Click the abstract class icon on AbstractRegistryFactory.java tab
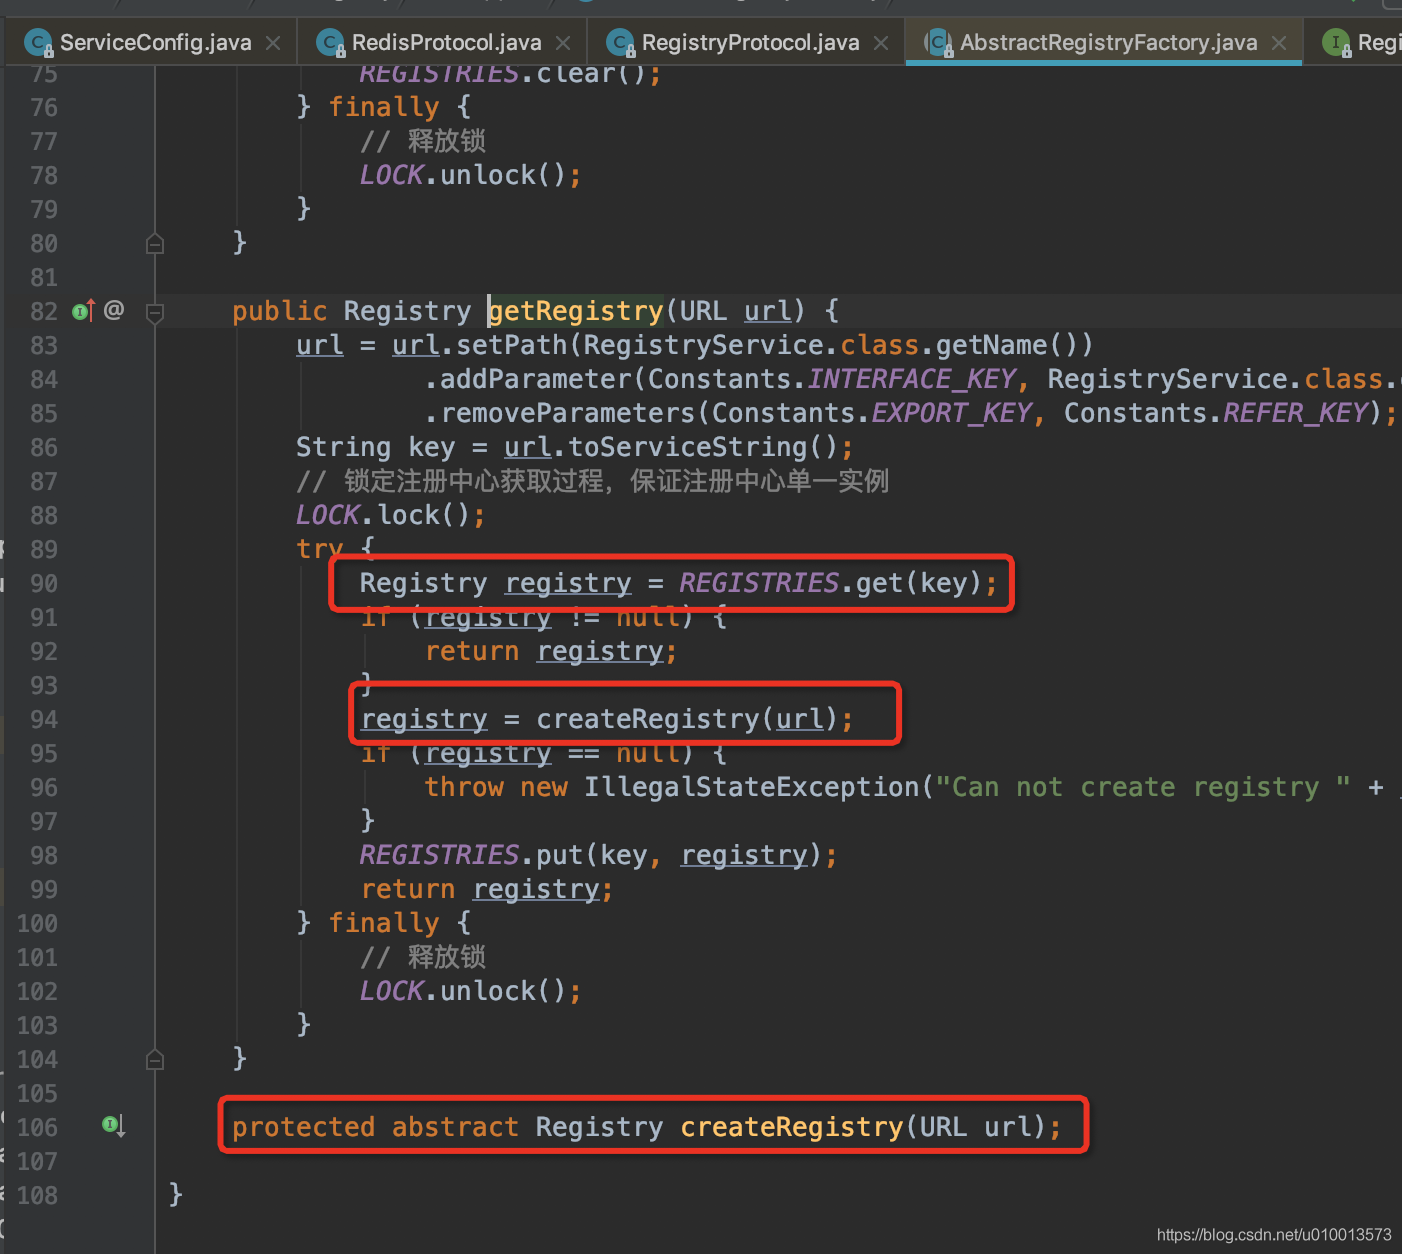This screenshot has width=1402, height=1254. coord(938,43)
